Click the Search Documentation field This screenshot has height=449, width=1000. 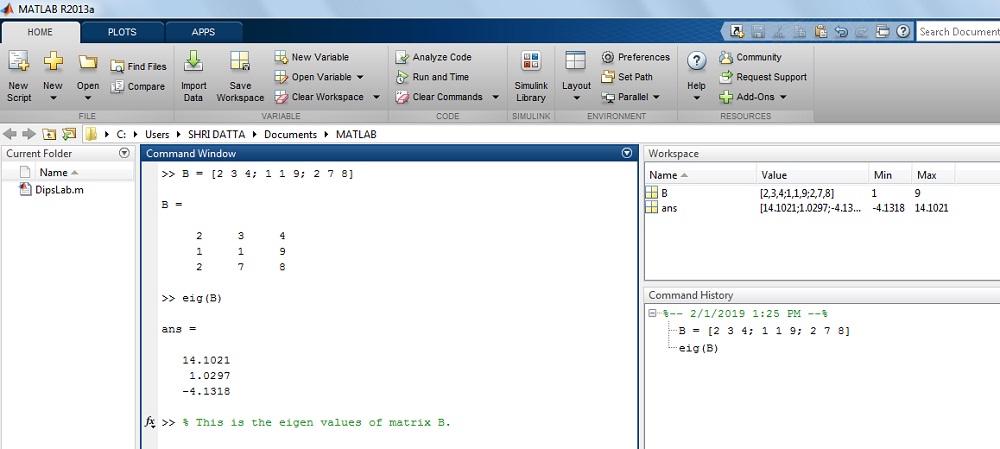[x=958, y=32]
